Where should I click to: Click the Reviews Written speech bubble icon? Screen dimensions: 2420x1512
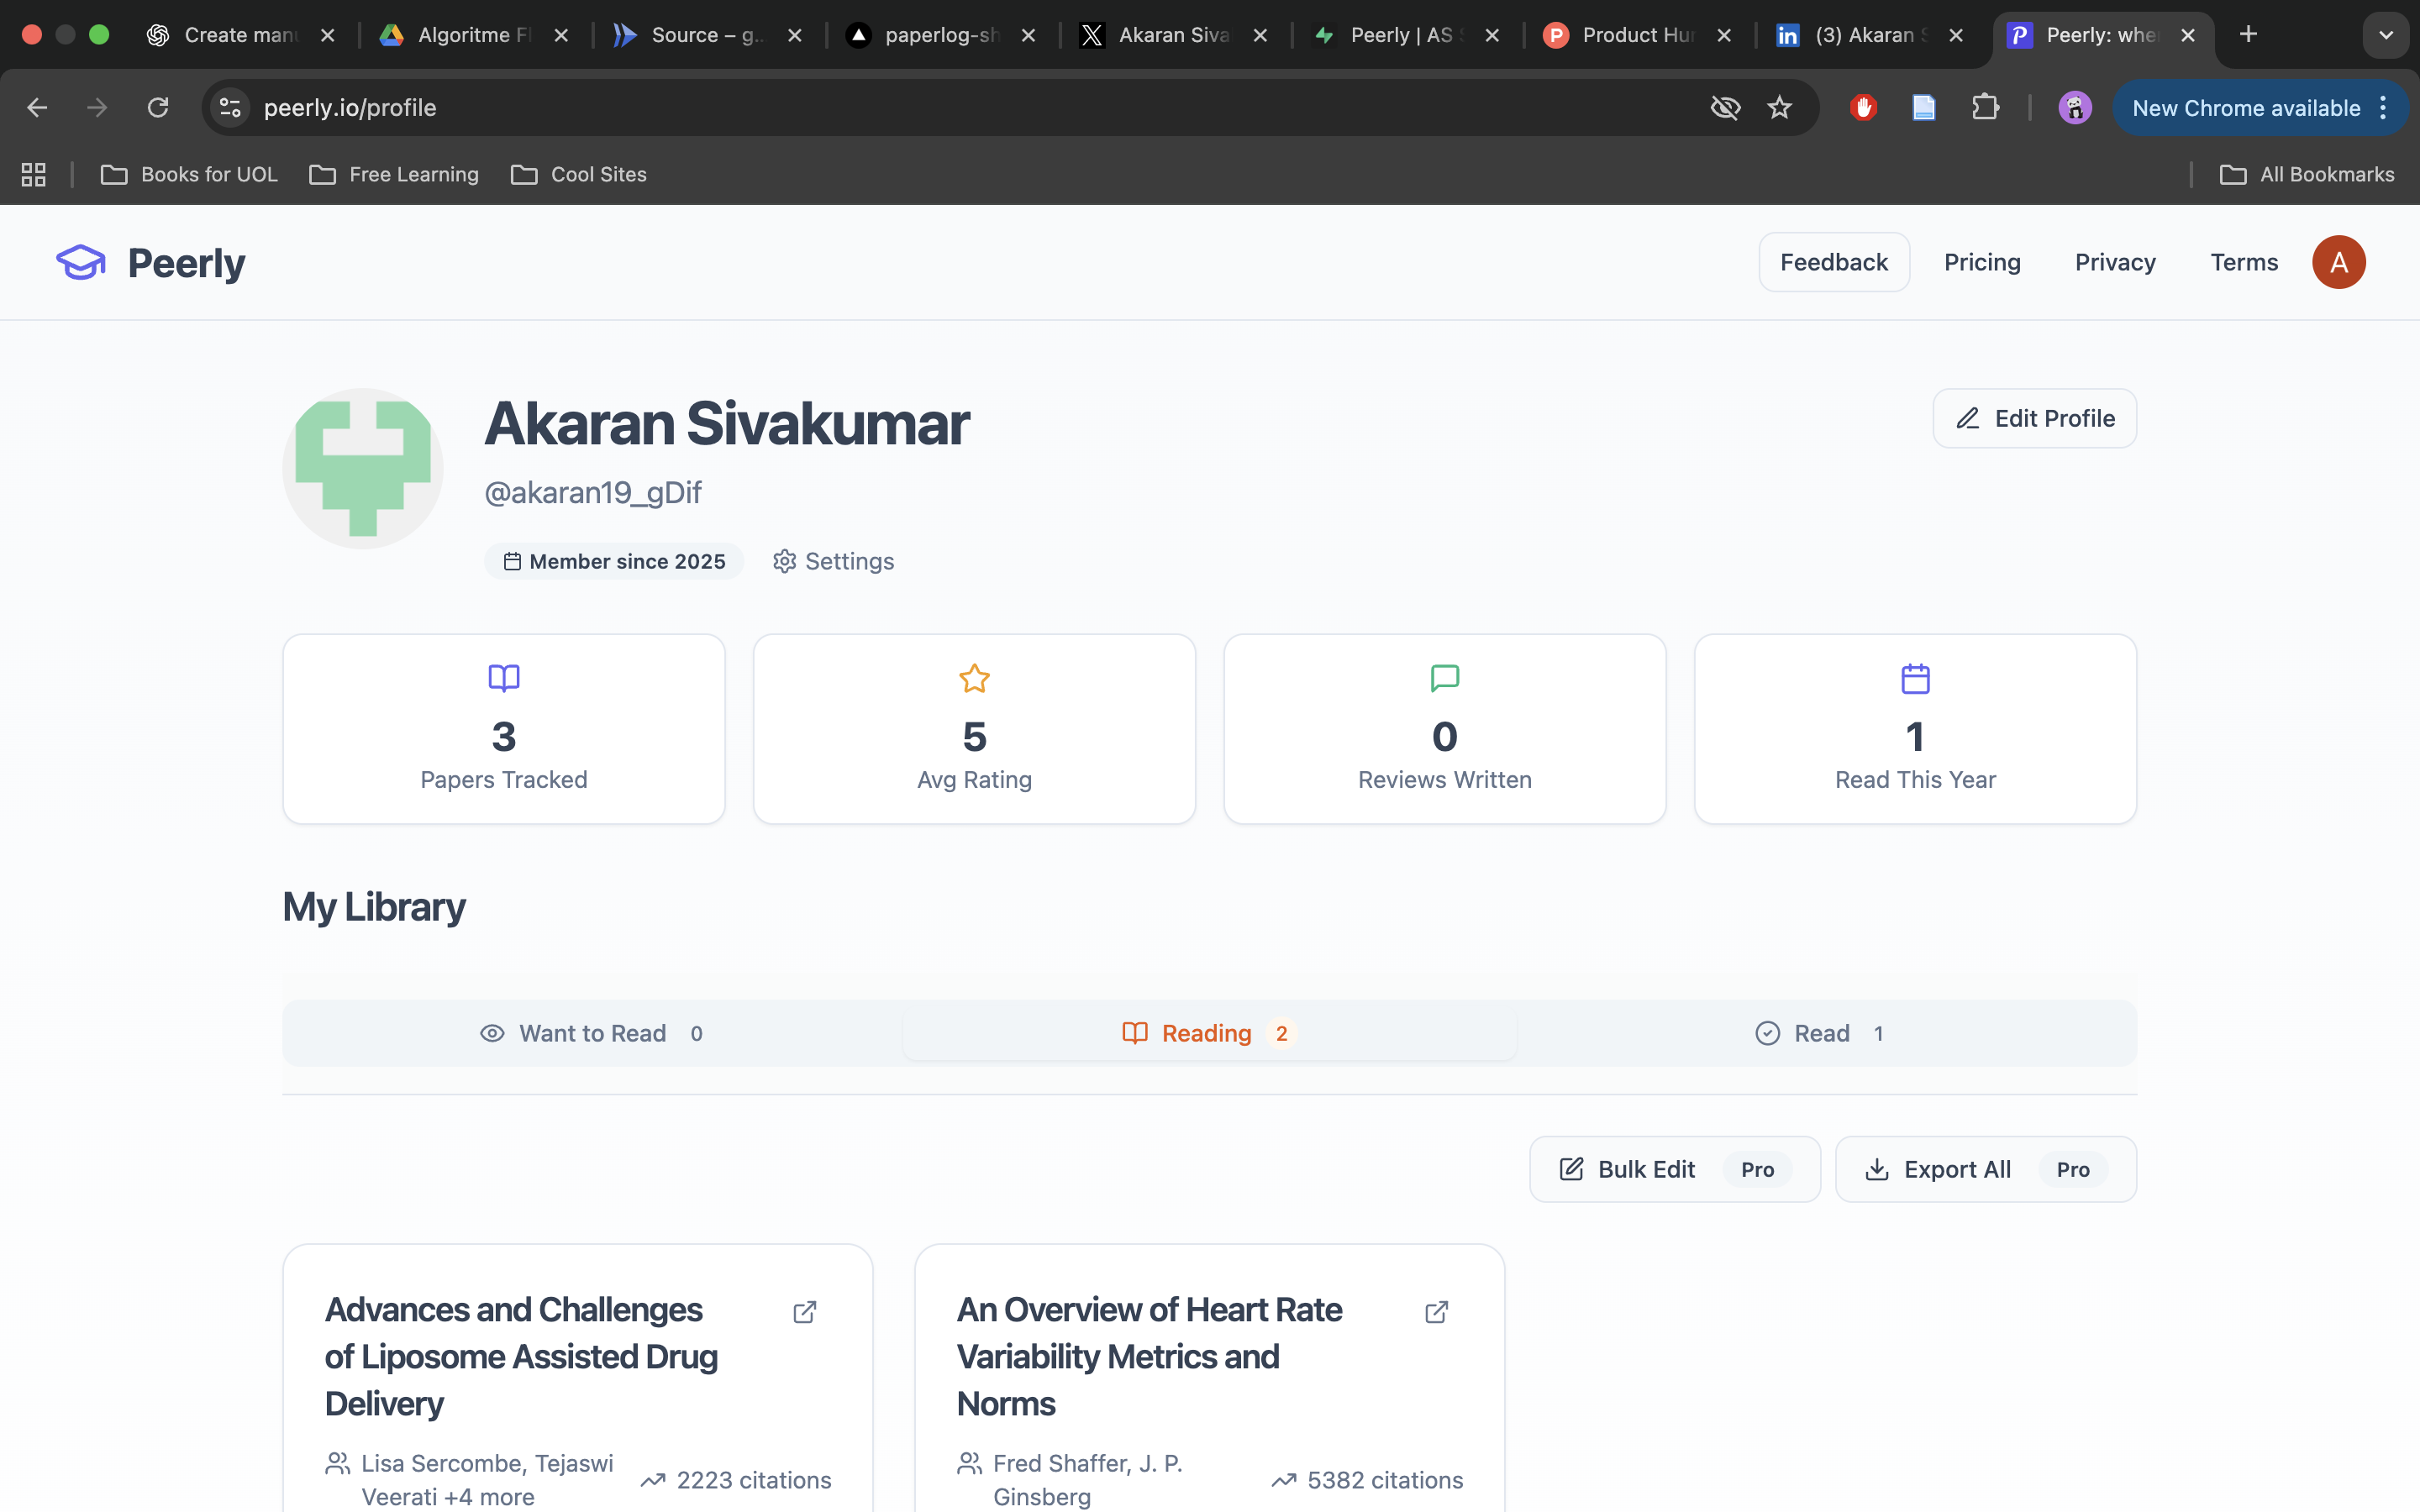1445,678
